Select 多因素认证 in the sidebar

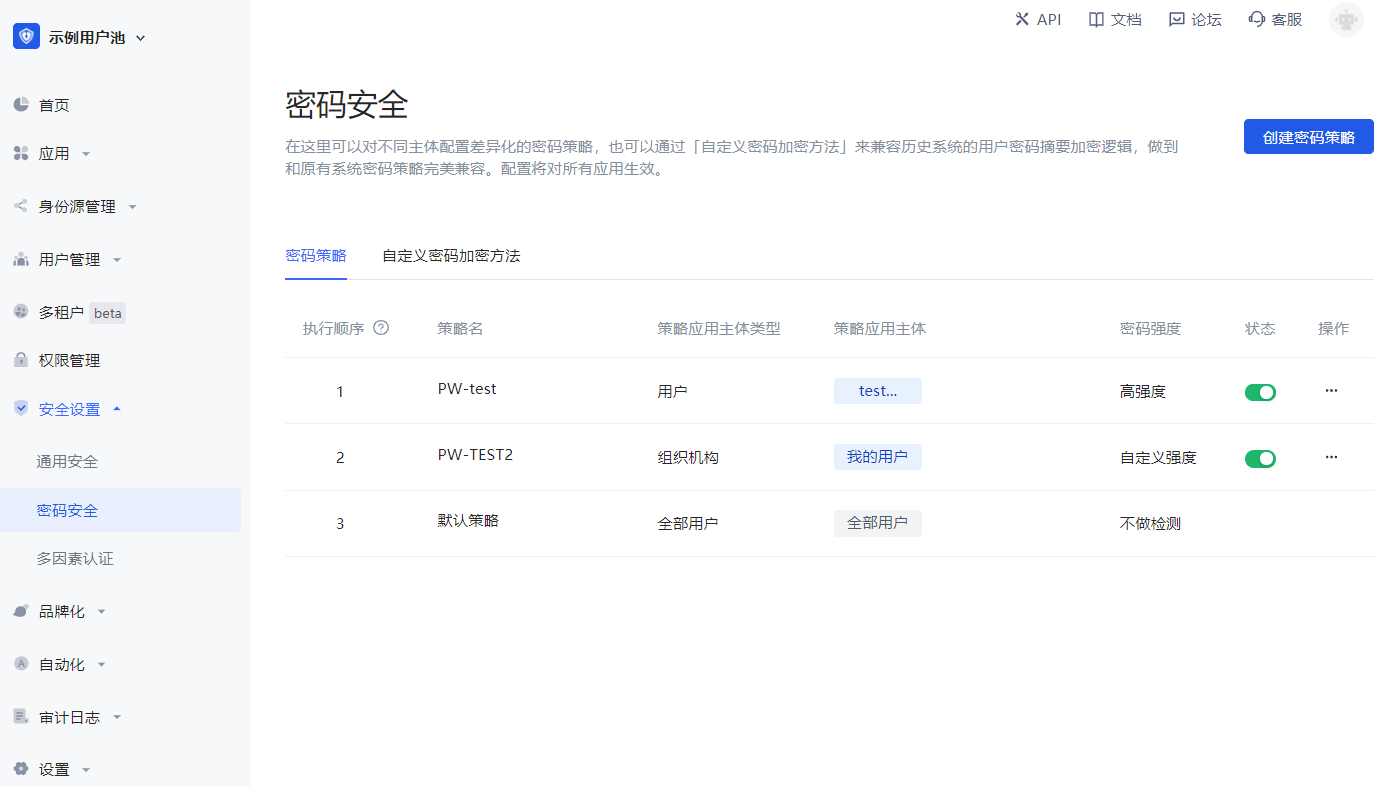point(75,558)
